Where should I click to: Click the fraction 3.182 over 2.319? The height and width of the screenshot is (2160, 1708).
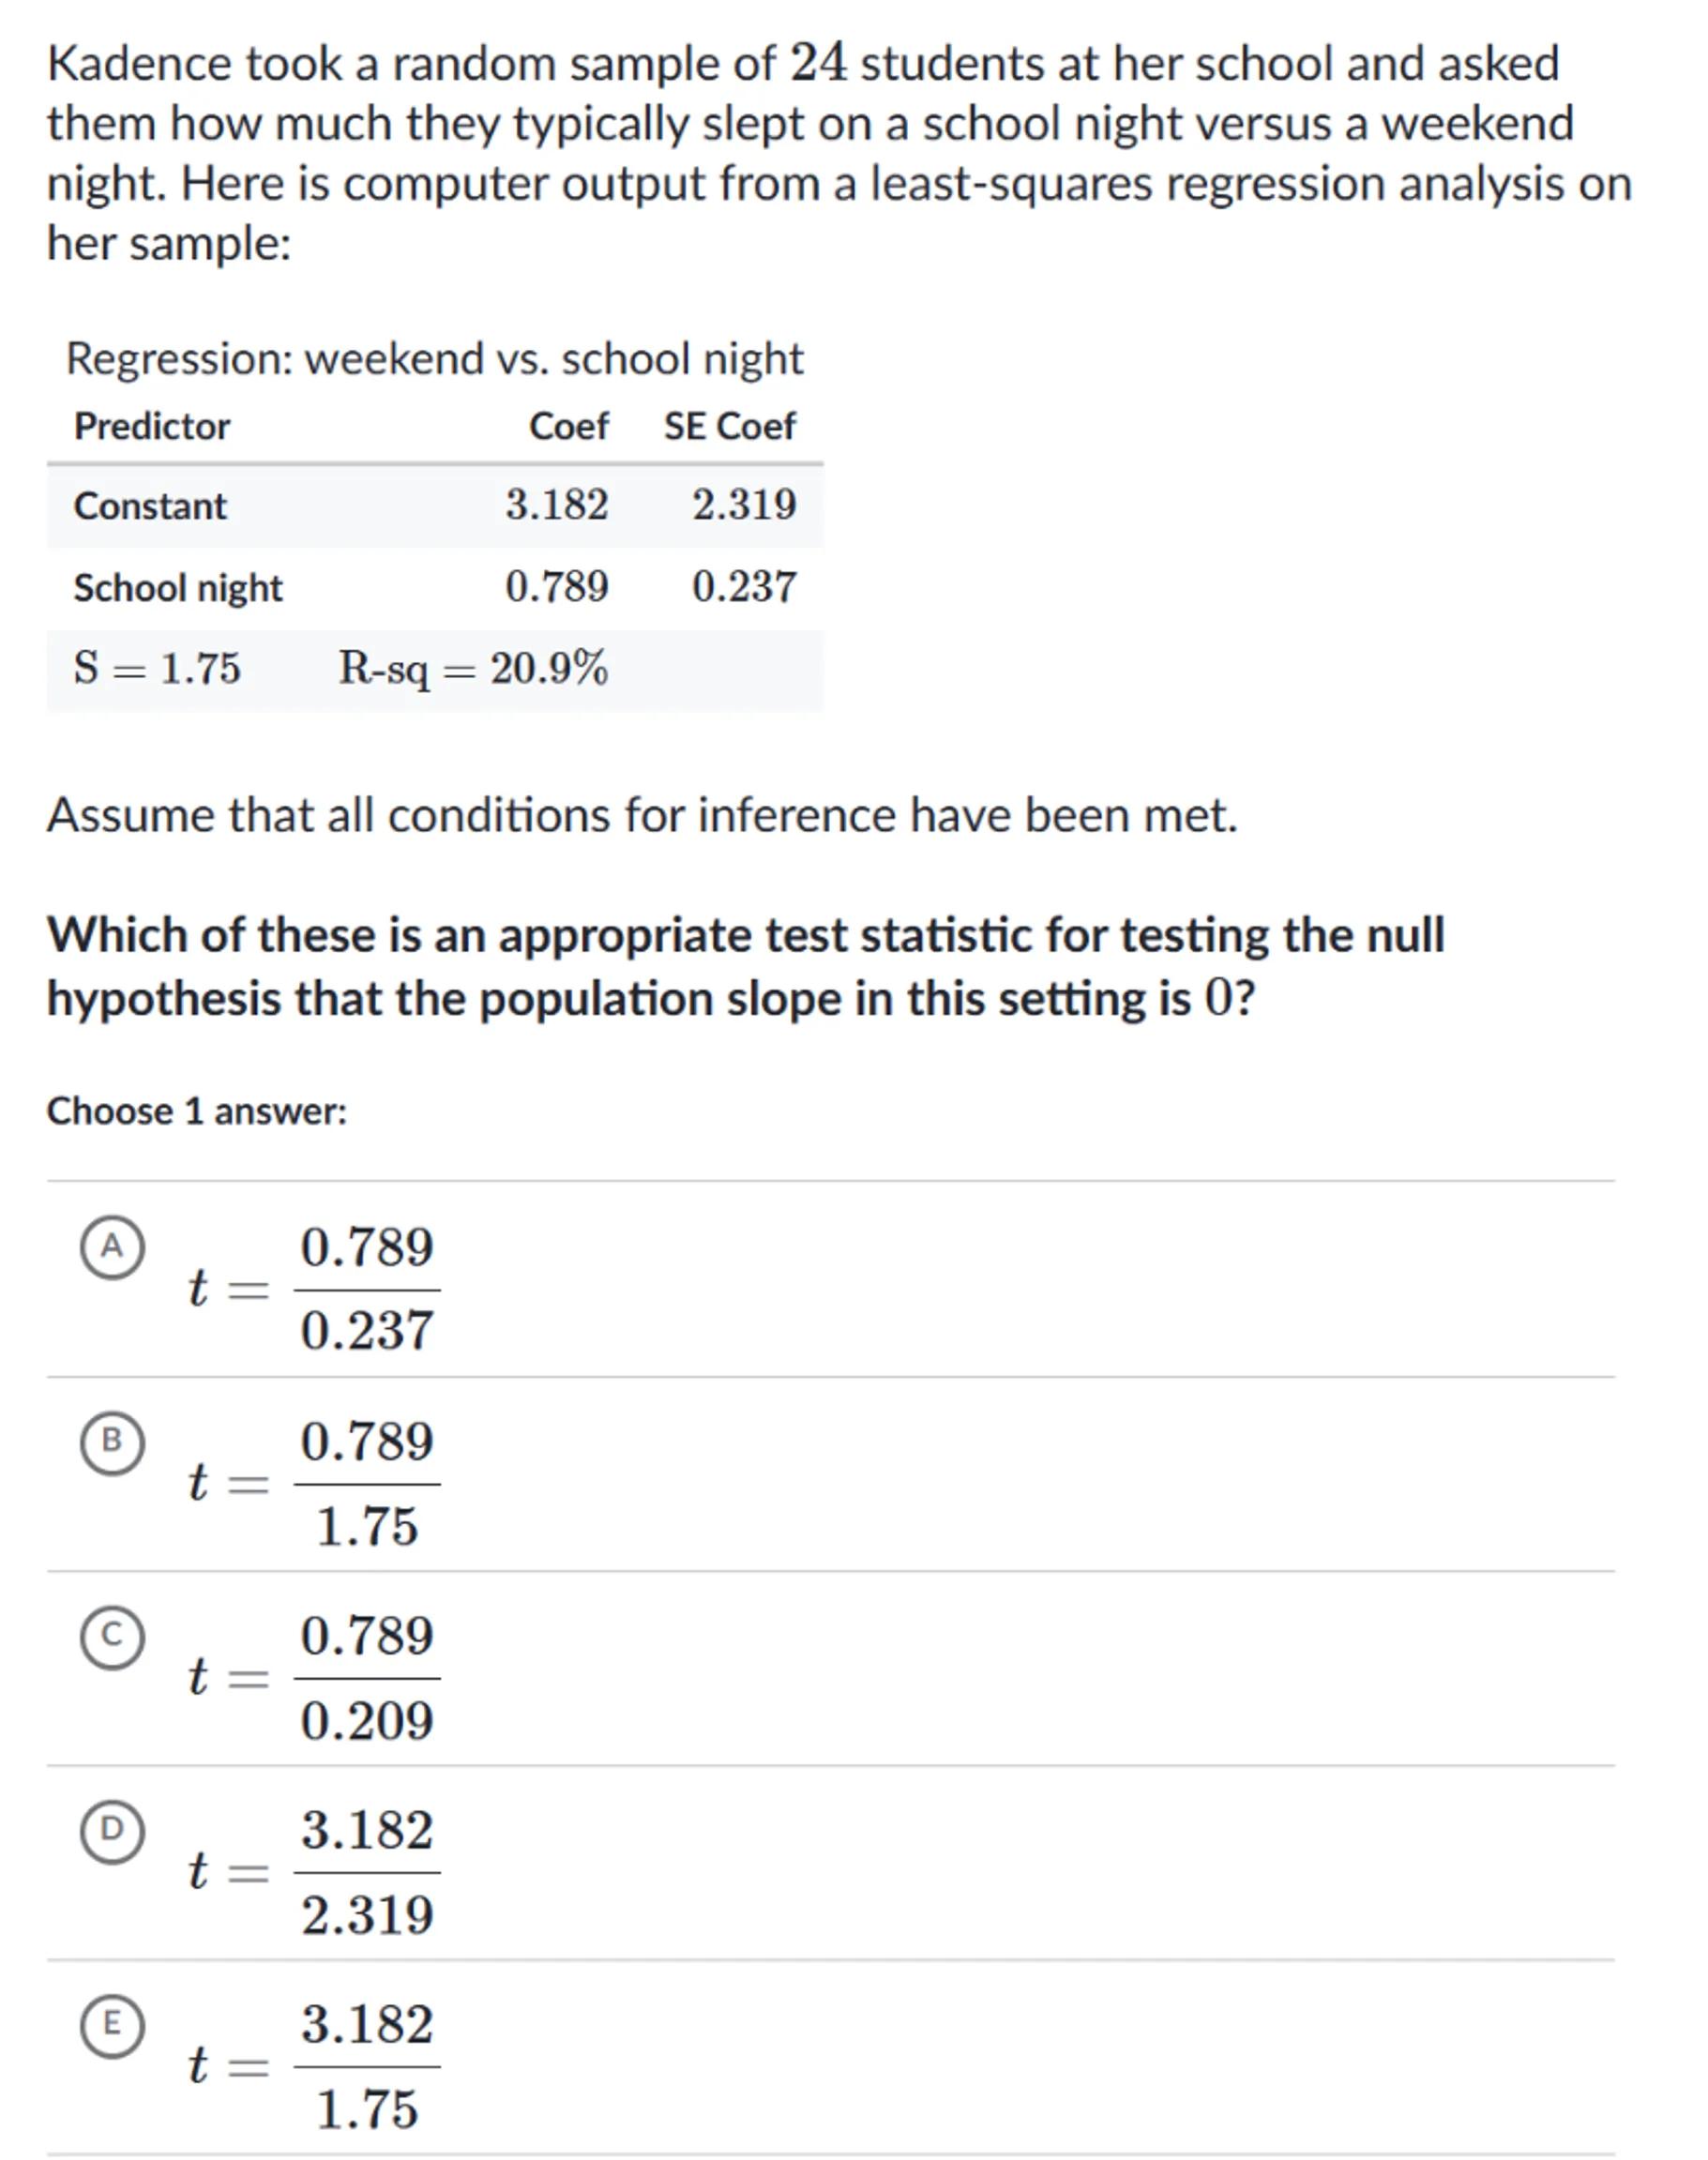click(x=367, y=1872)
